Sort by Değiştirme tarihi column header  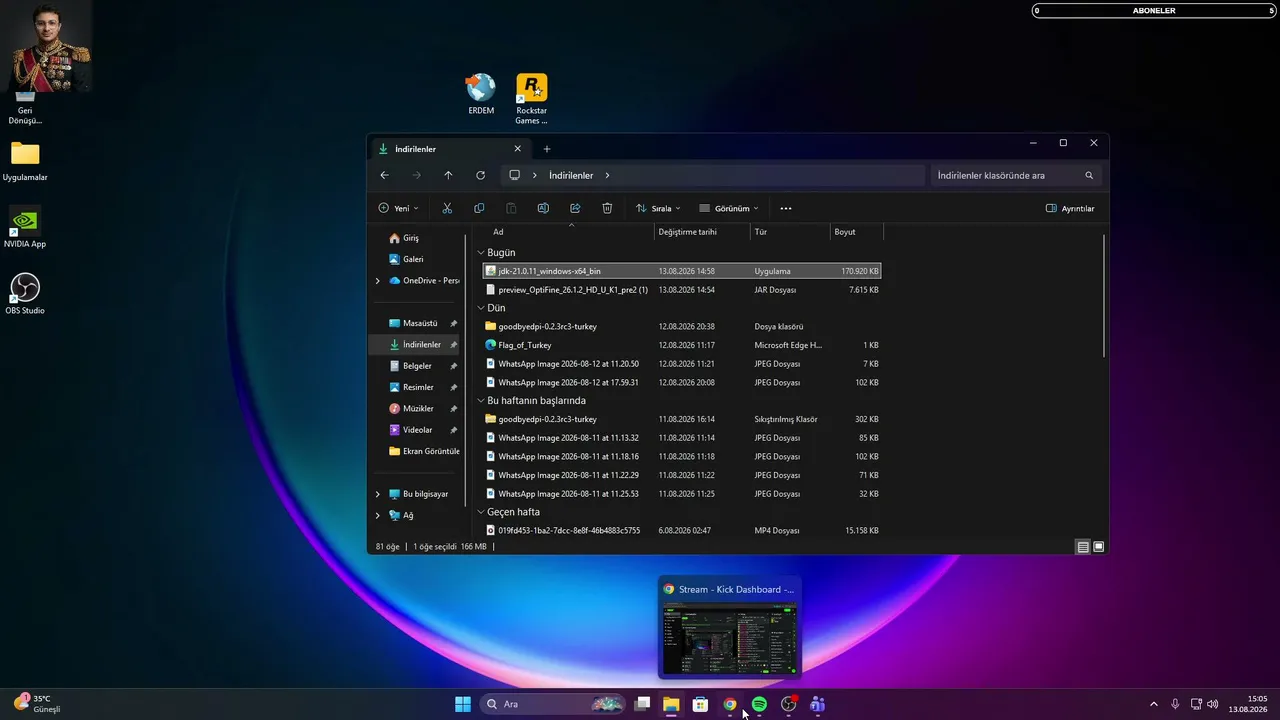pyautogui.click(x=702, y=232)
